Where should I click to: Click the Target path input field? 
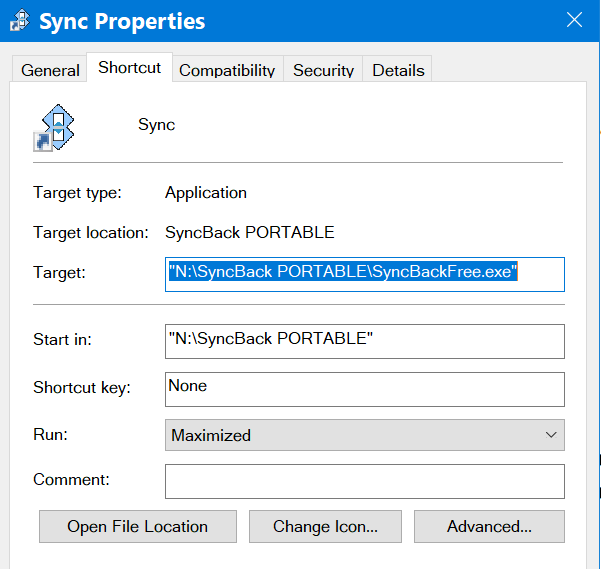365,274
